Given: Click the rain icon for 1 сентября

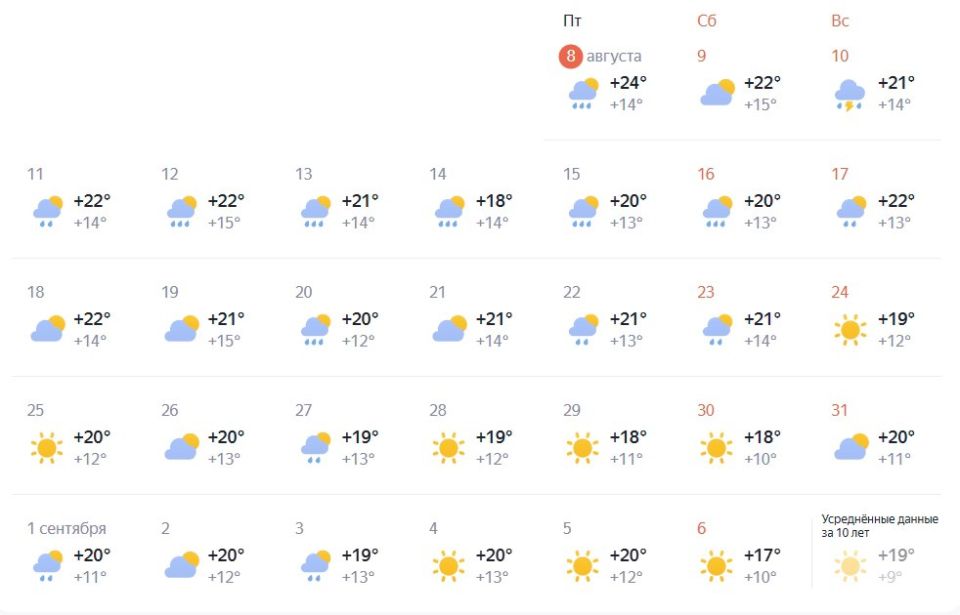Looking at the screenshot, I should [47, 565].
